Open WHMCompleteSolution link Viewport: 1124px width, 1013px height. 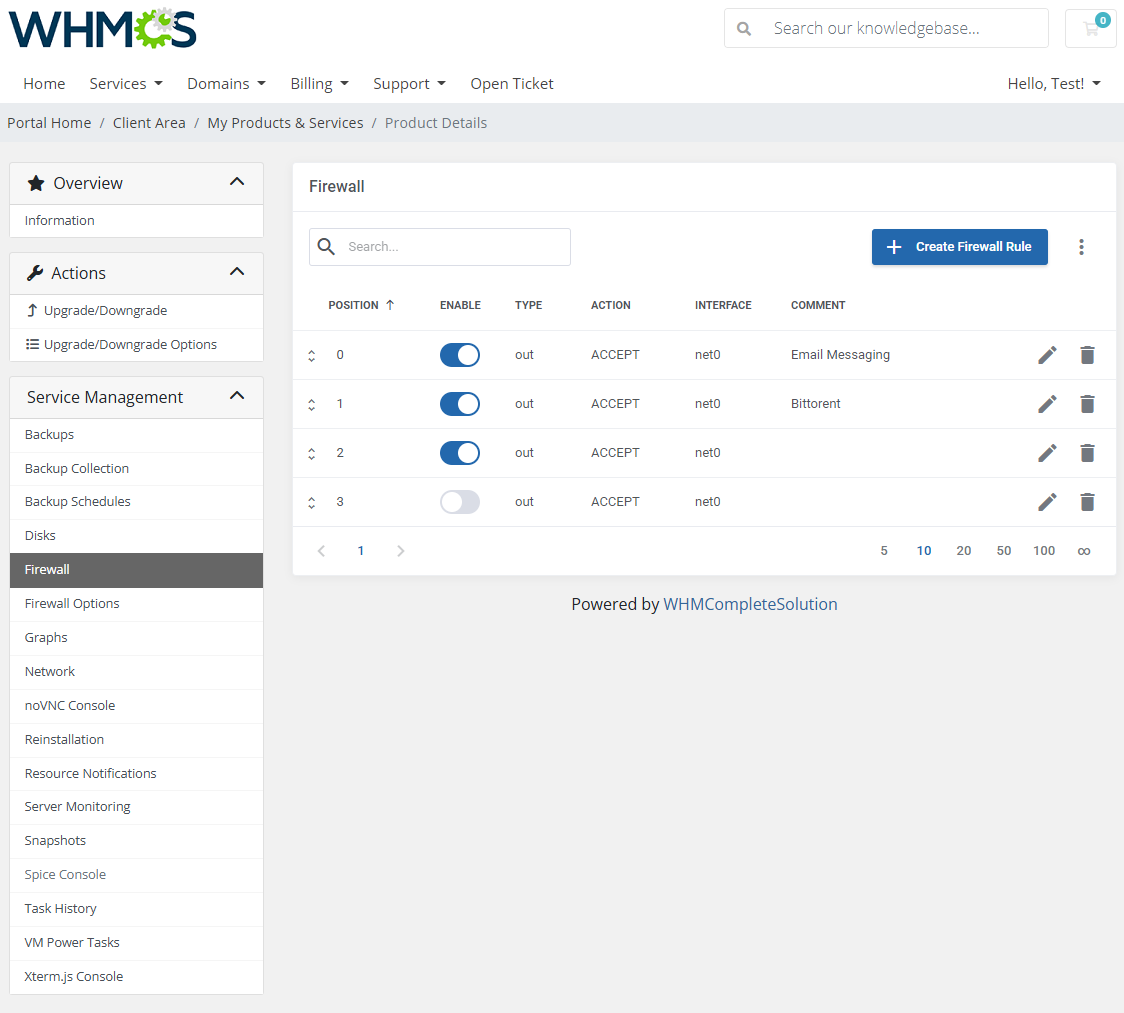click(x=750, y=604)
